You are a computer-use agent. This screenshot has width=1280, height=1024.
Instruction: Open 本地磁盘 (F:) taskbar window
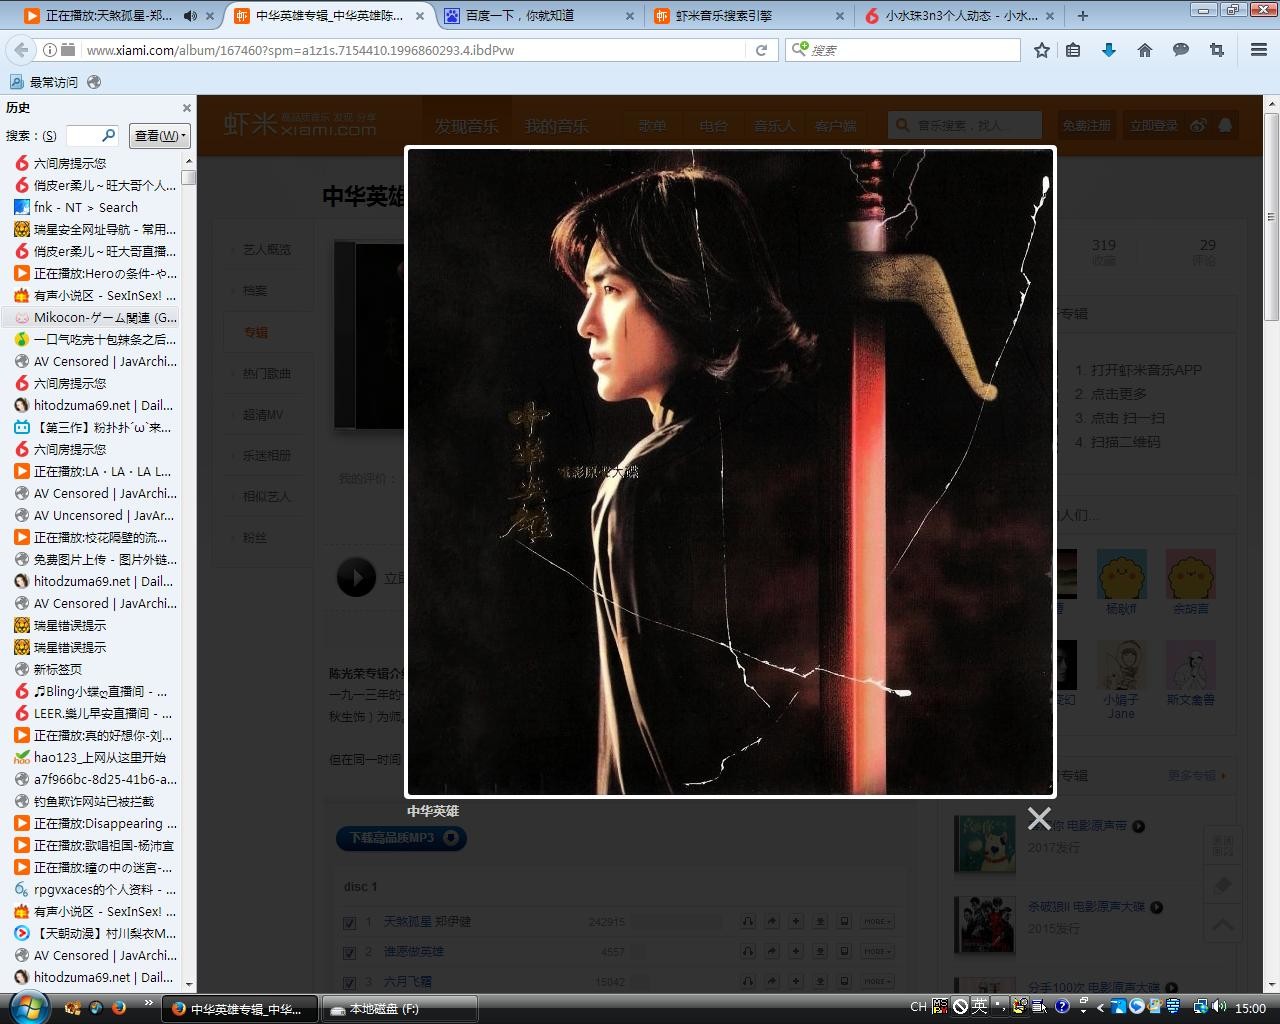[400, 1008]
